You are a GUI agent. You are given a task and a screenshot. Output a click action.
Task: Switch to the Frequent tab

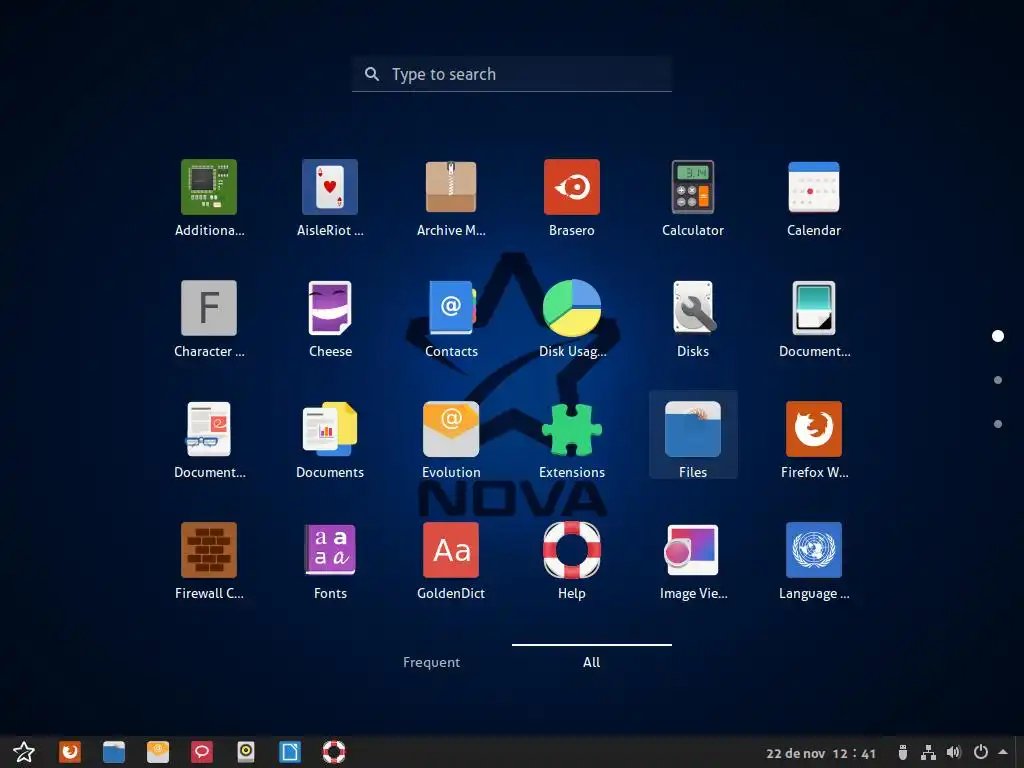pos(431,662)
